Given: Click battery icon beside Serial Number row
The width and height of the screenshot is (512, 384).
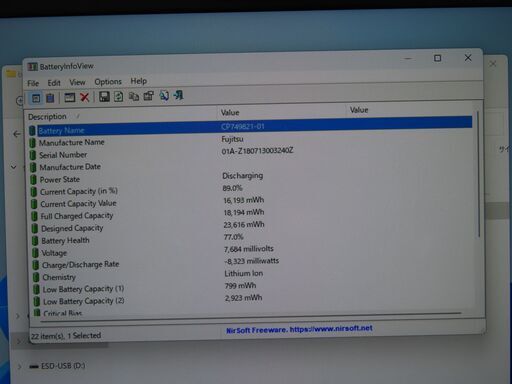Looking at the screenshot, I should 33,155.
